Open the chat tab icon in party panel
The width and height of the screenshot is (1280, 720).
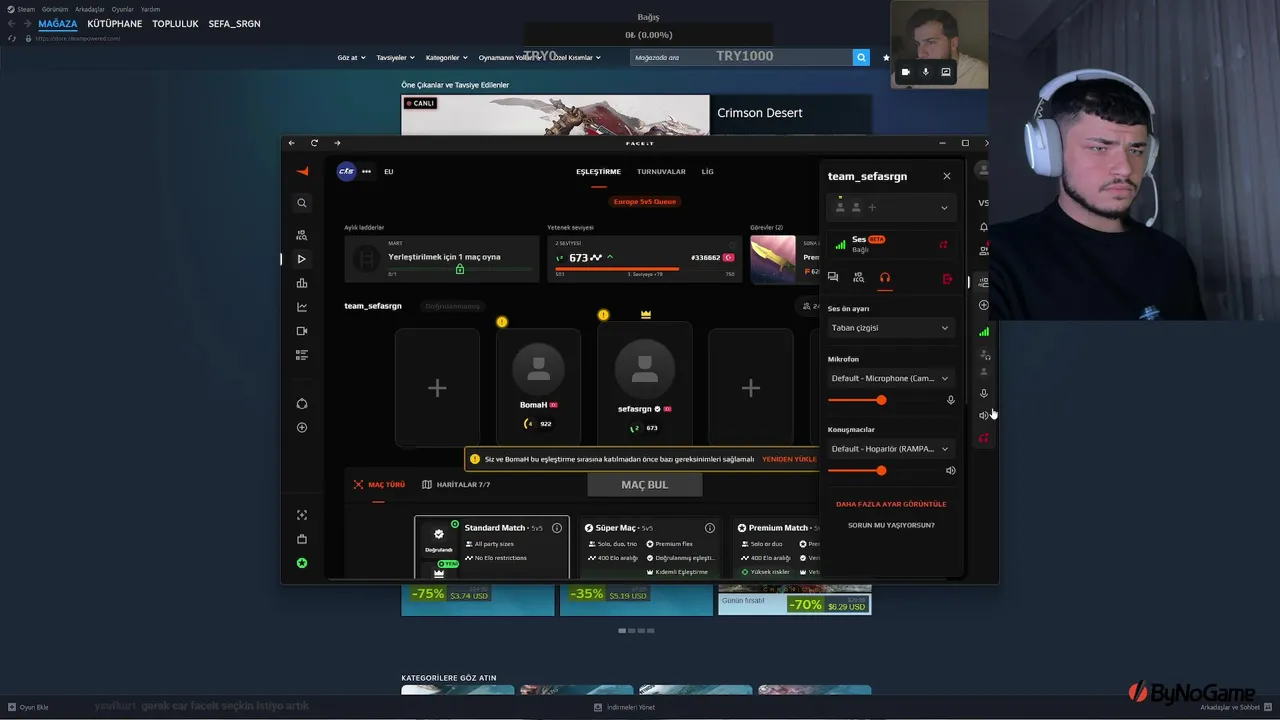coord(833,278)
